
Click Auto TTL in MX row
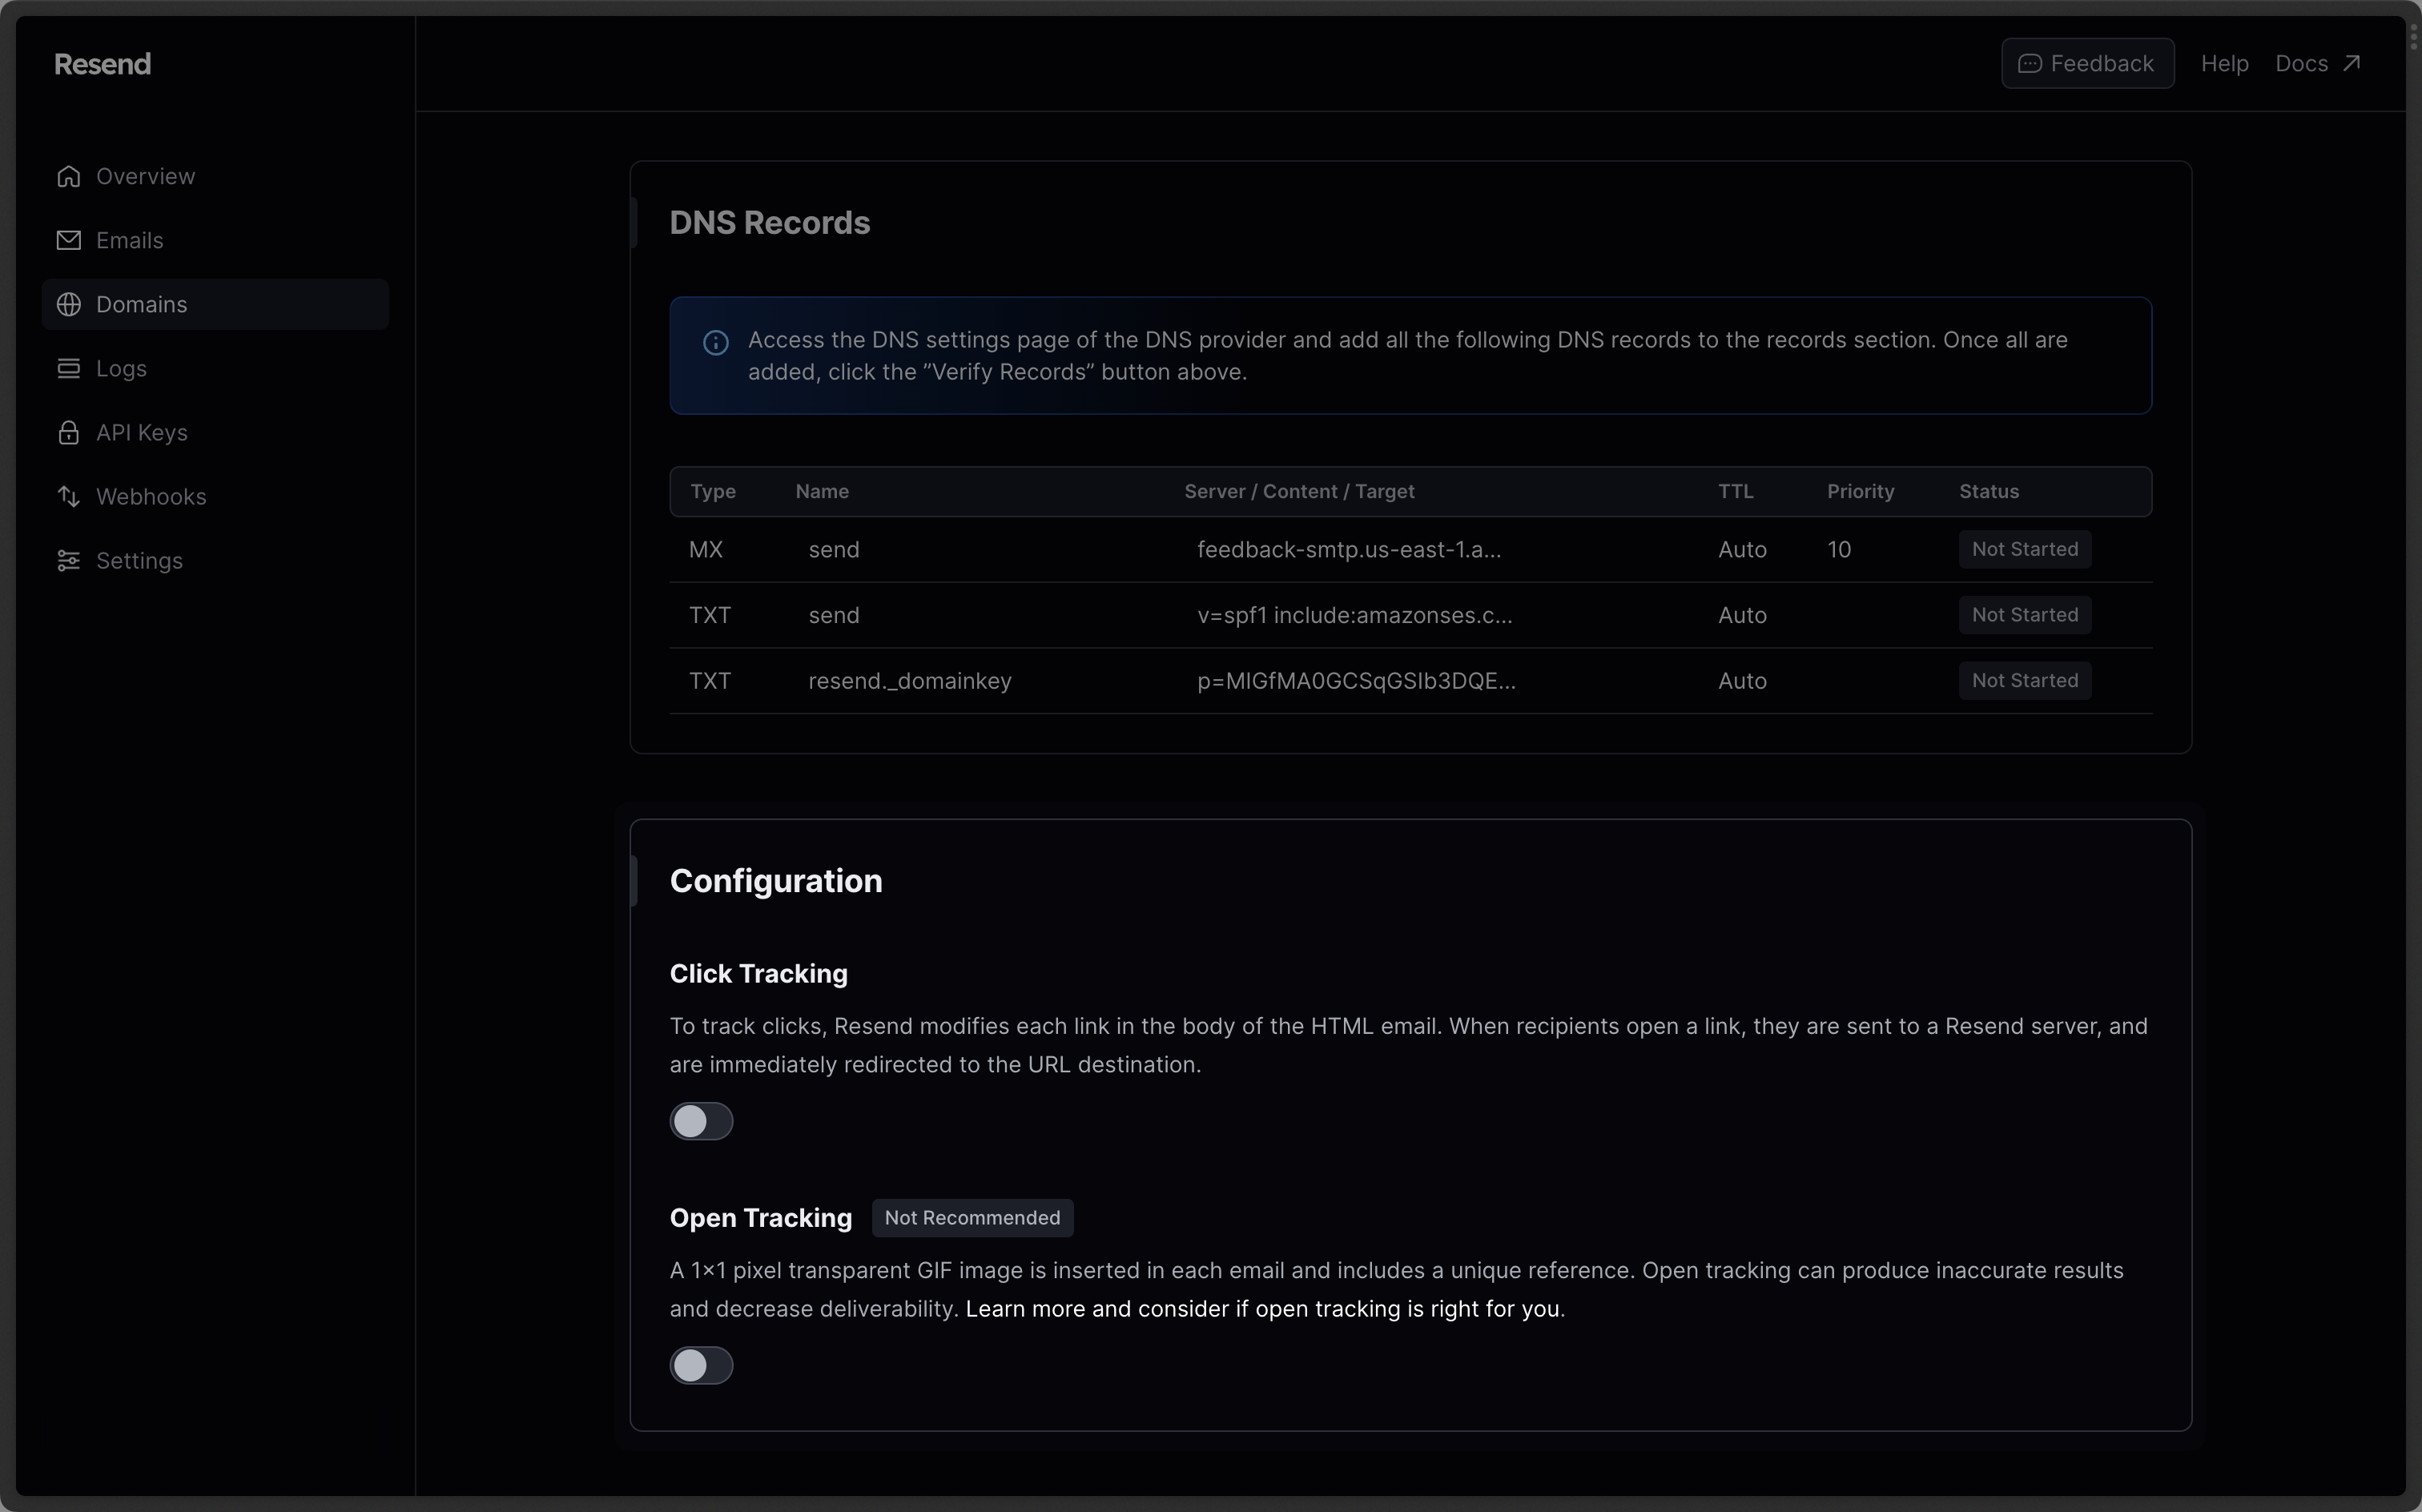1741,549
